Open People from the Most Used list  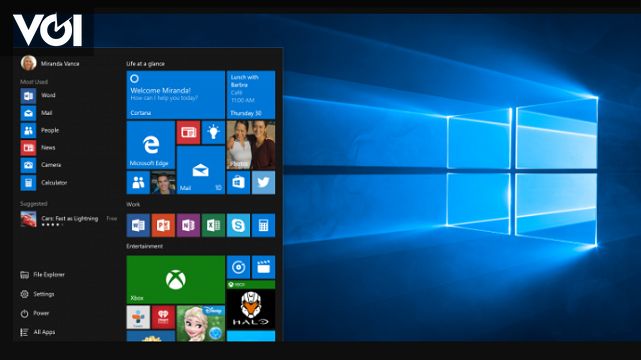(40, 130)
